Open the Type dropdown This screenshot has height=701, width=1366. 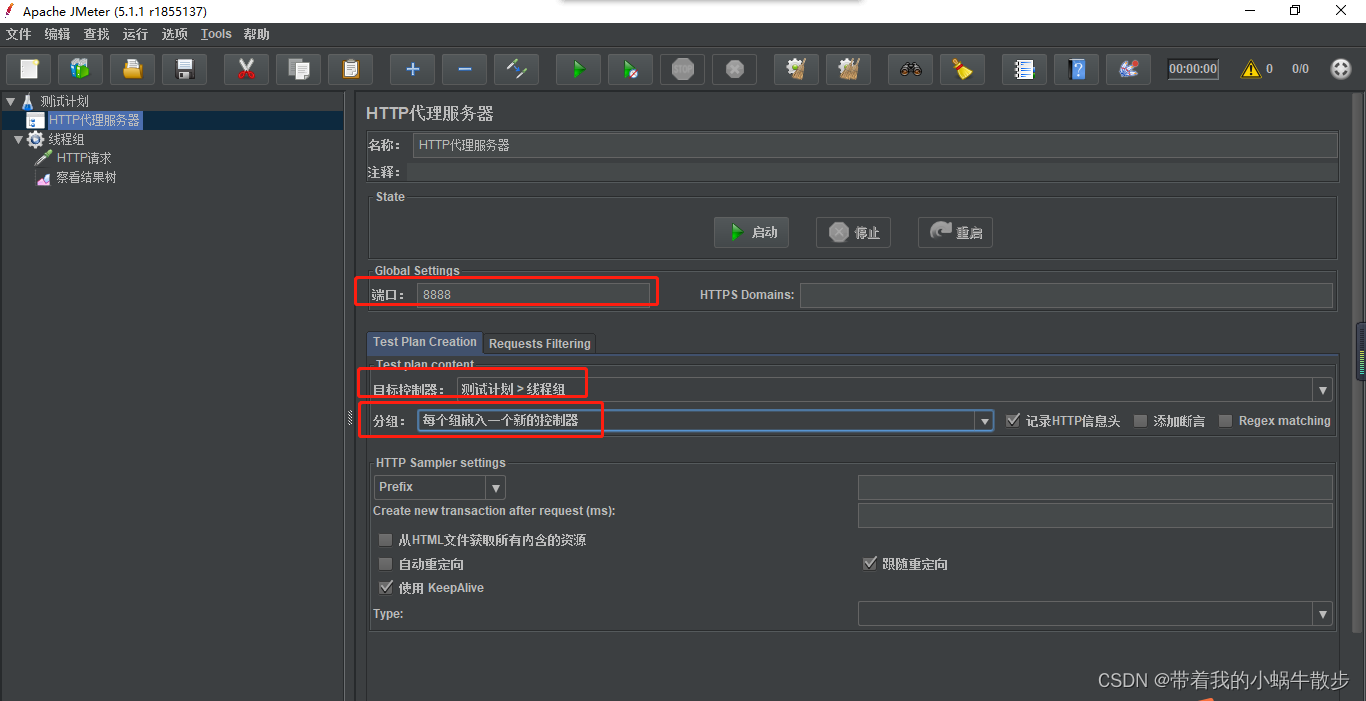point(1323,614)
